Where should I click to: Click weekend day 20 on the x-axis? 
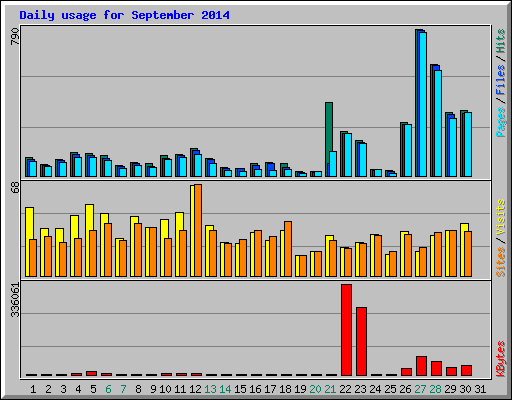[x=315, y=389]
